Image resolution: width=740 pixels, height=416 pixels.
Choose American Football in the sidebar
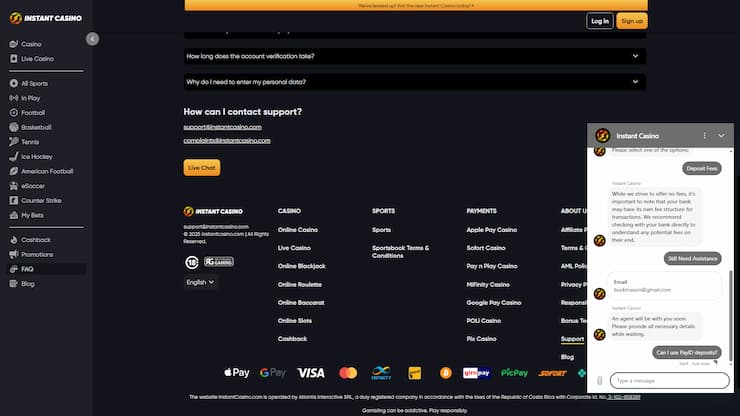point(47,171)
